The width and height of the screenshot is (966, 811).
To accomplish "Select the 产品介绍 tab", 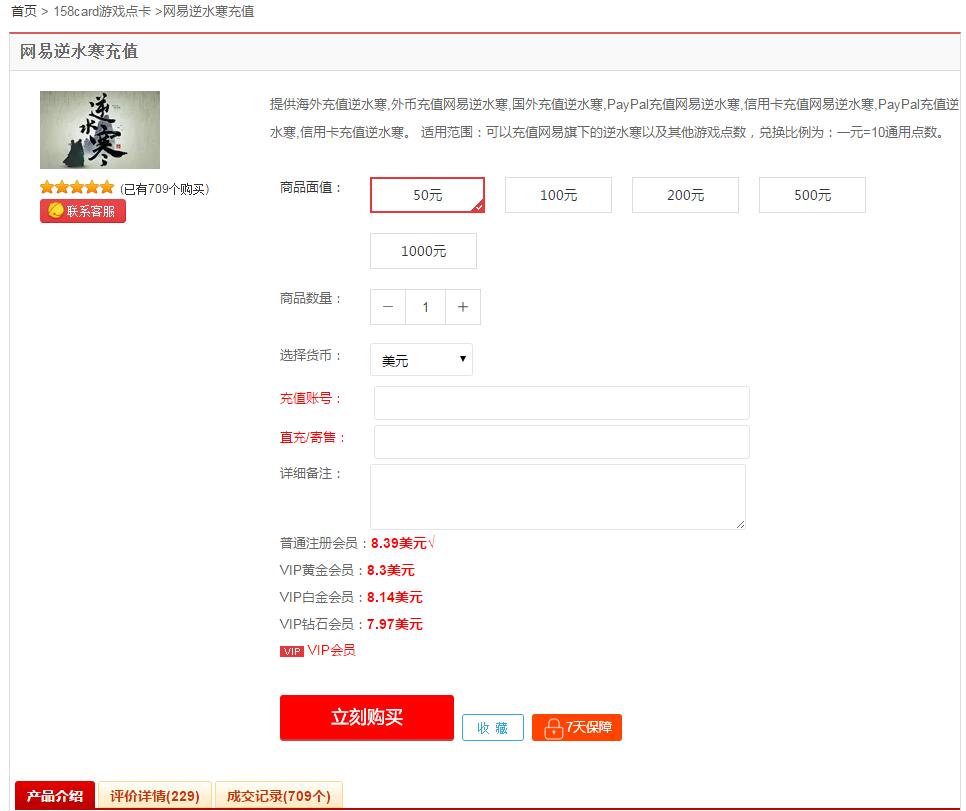I will tap(55, 796).
